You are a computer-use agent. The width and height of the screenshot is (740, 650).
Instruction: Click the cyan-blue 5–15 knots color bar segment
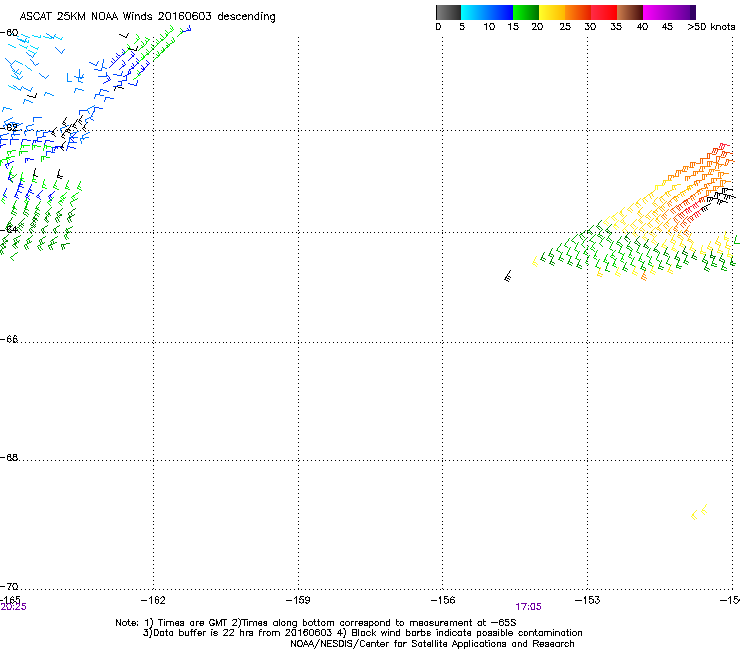(487, 12)
